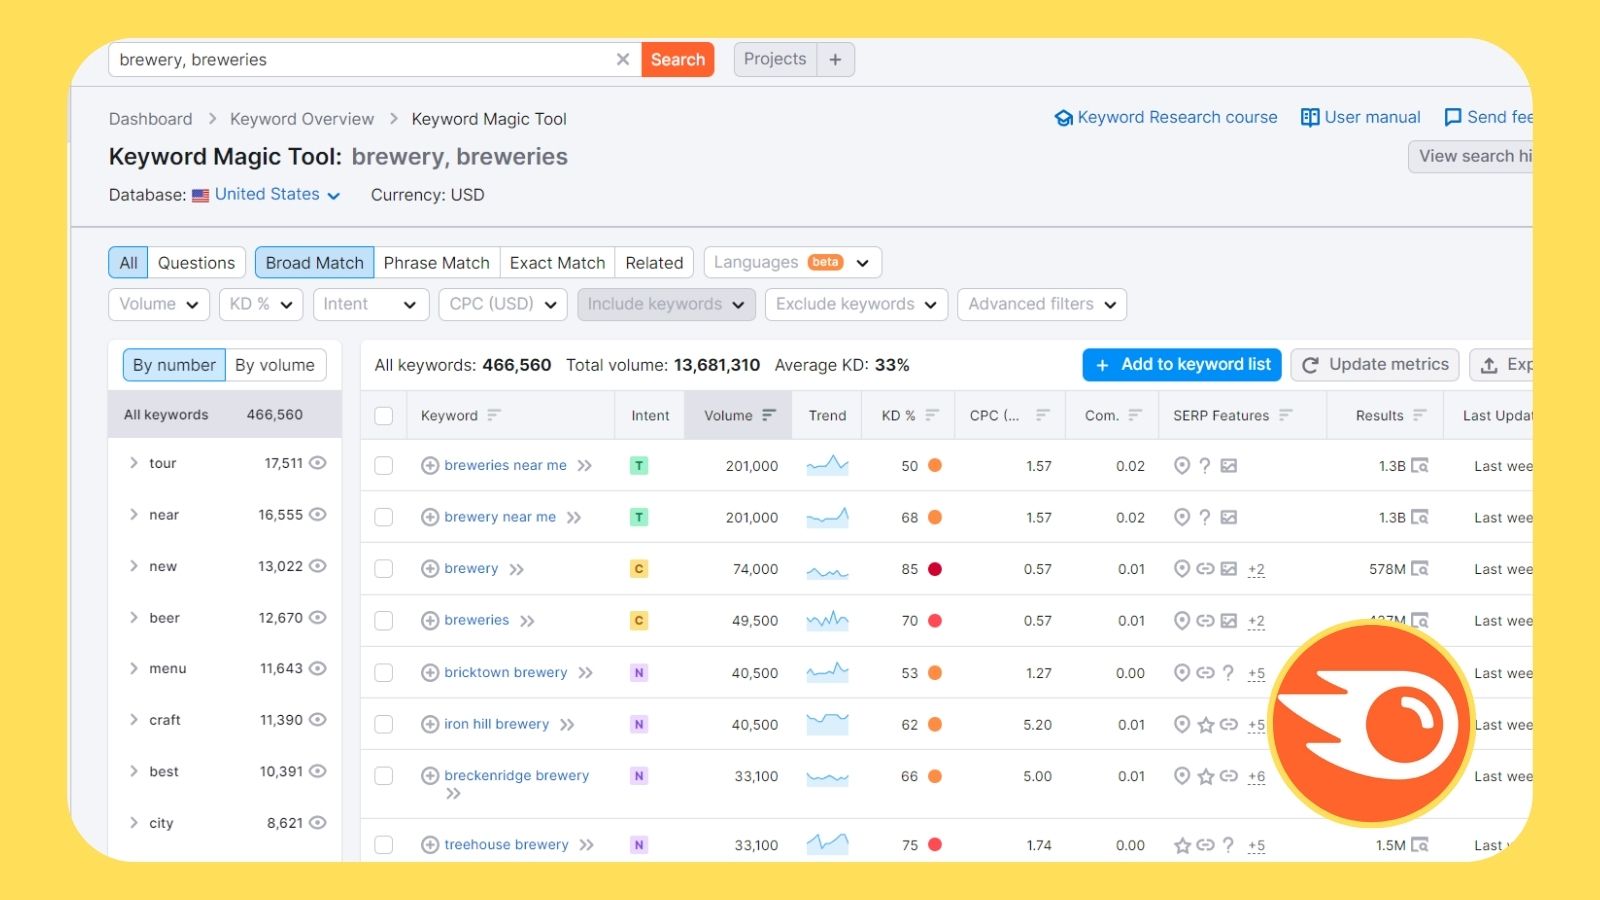Click the star reviews icon in iron hill brewery row
The width and height of the screenshot is (1600, 900).
(x=1206, y=725)
